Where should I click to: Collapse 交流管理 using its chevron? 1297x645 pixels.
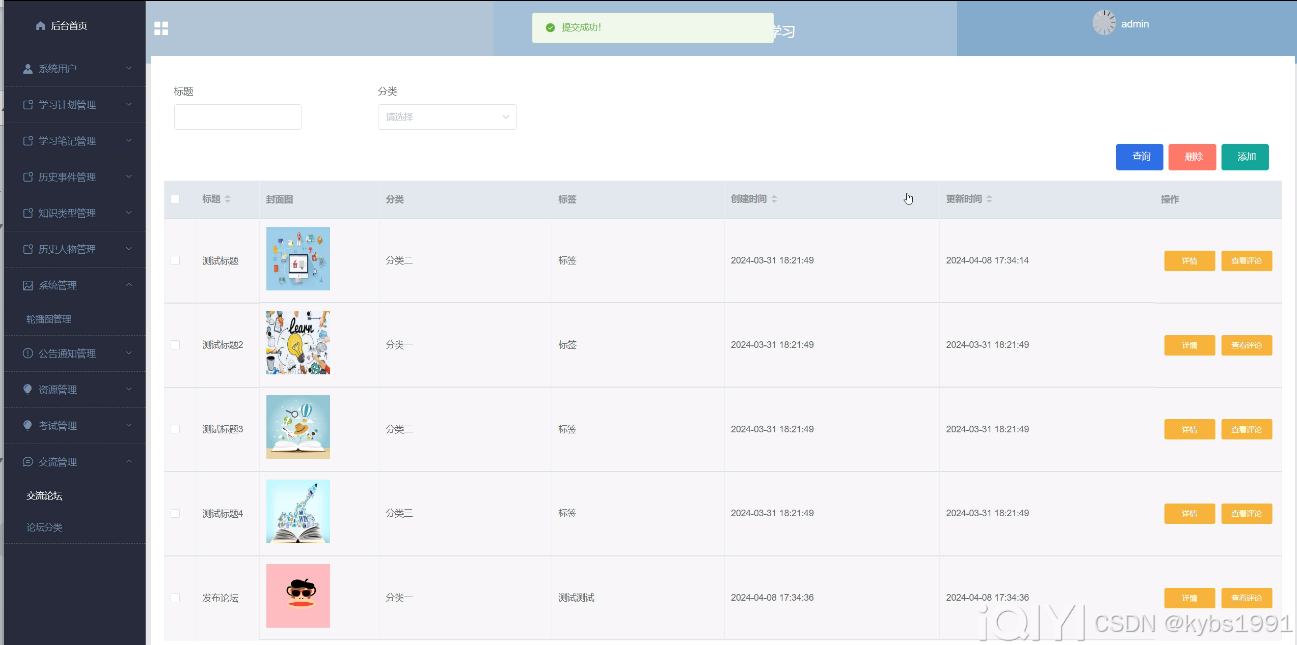(x=129, y=461)
